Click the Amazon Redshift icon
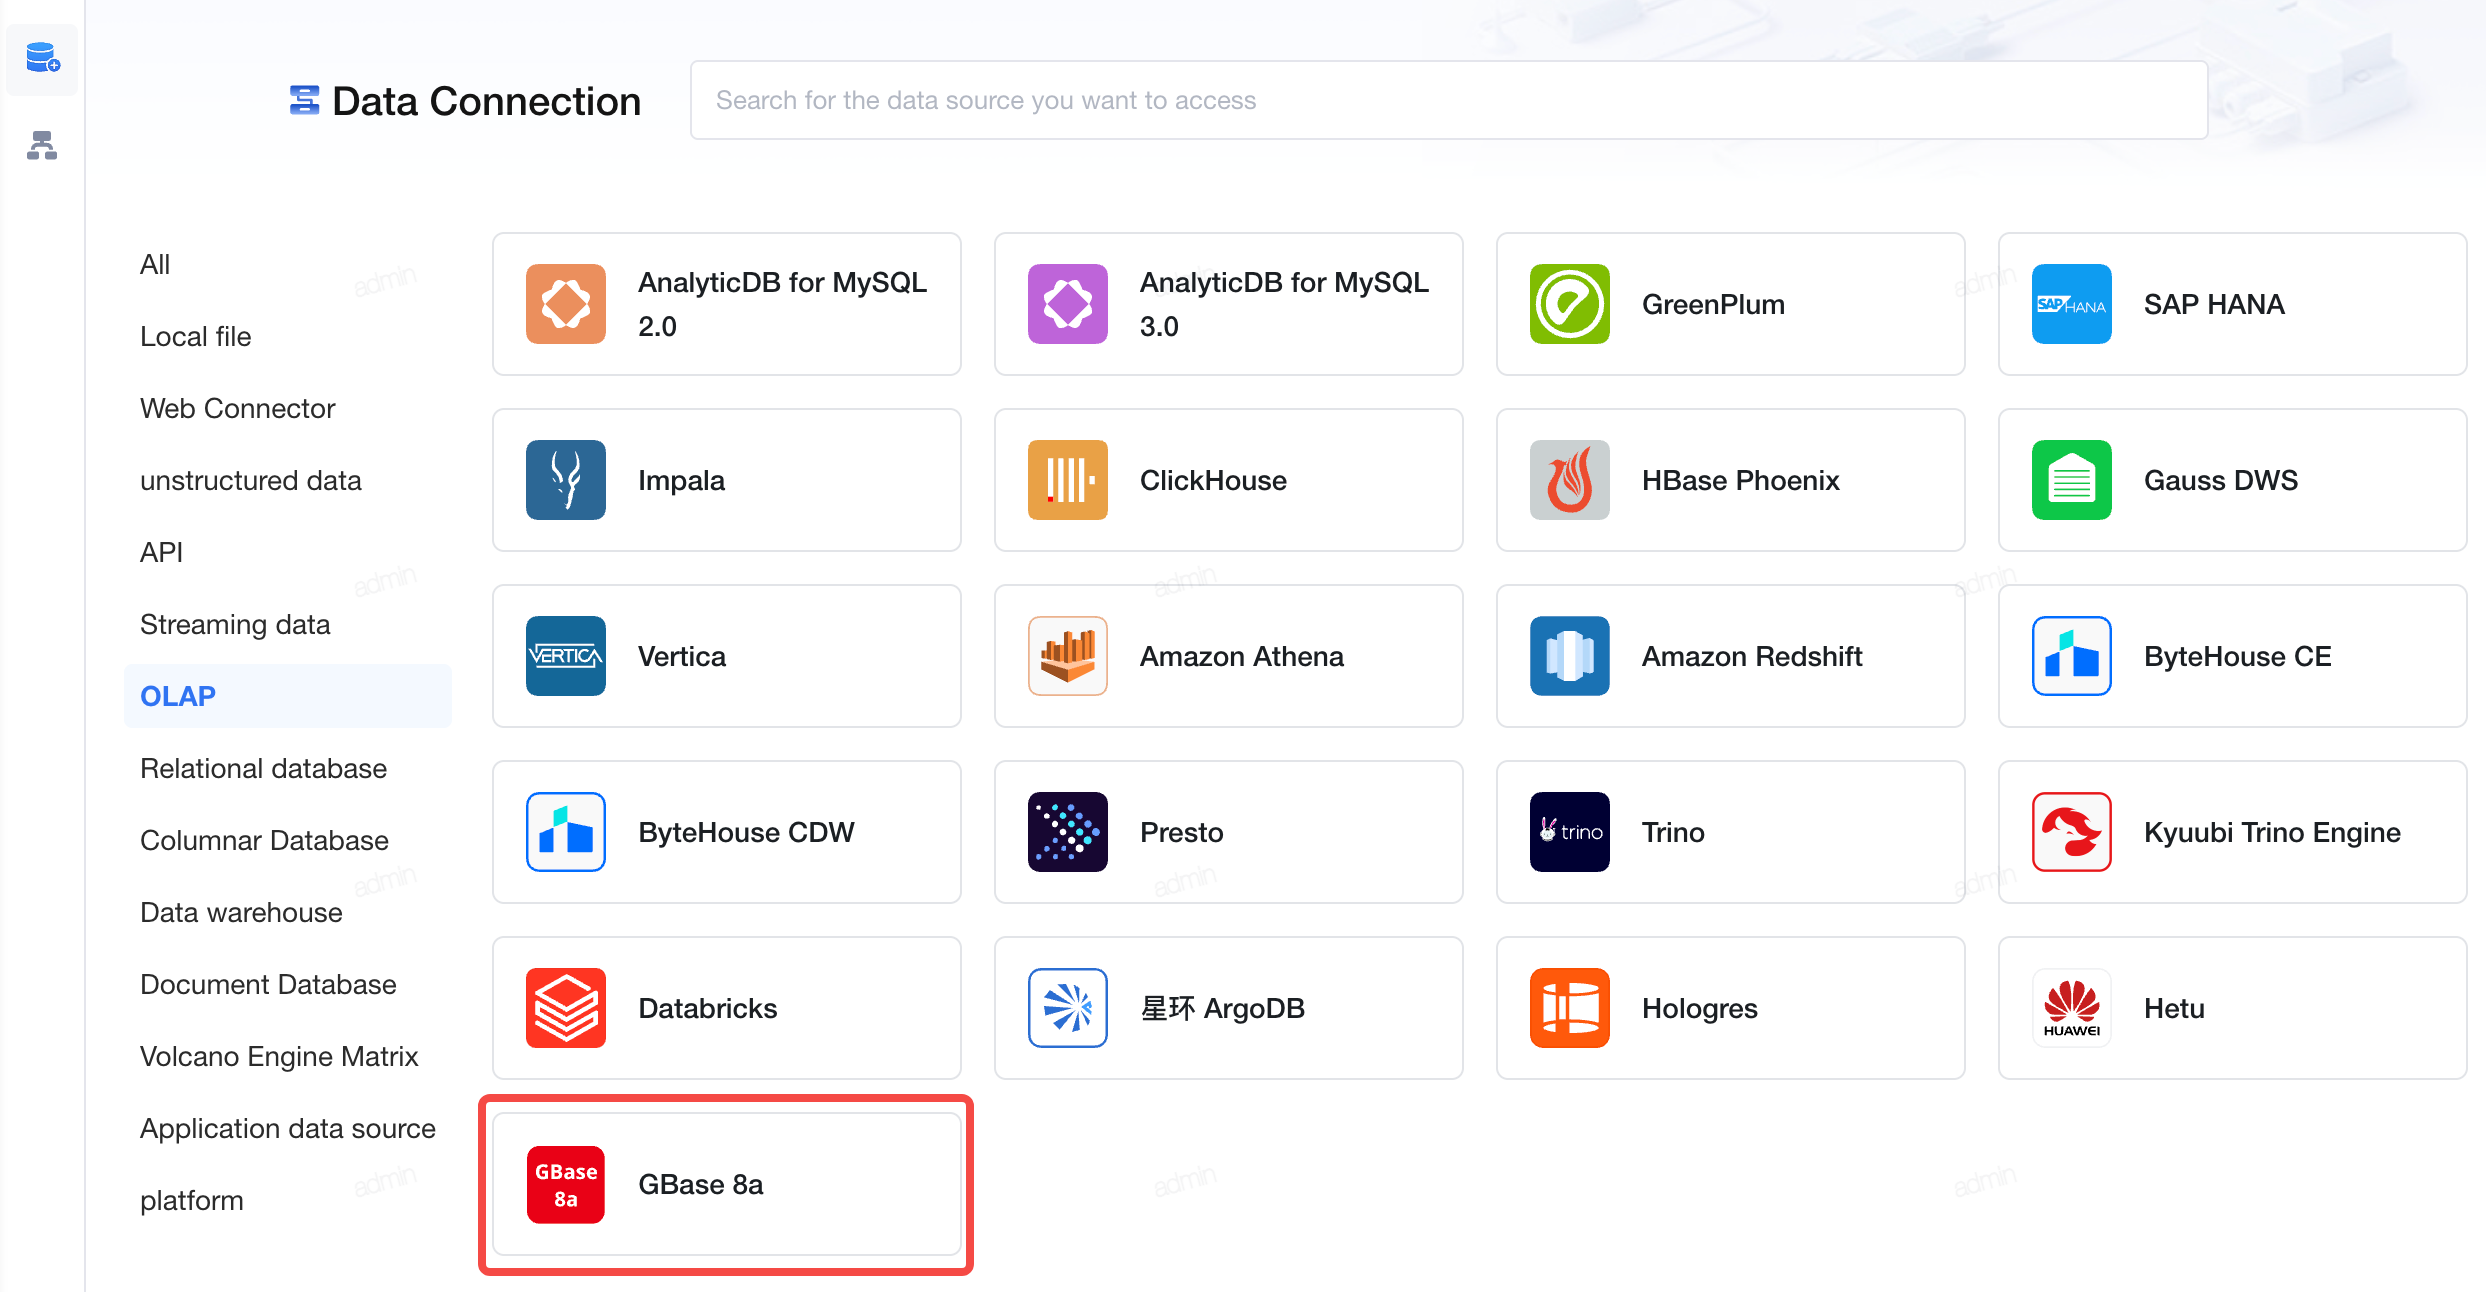Viewport: 2486px width, 1292px height. click(1569, 656)
